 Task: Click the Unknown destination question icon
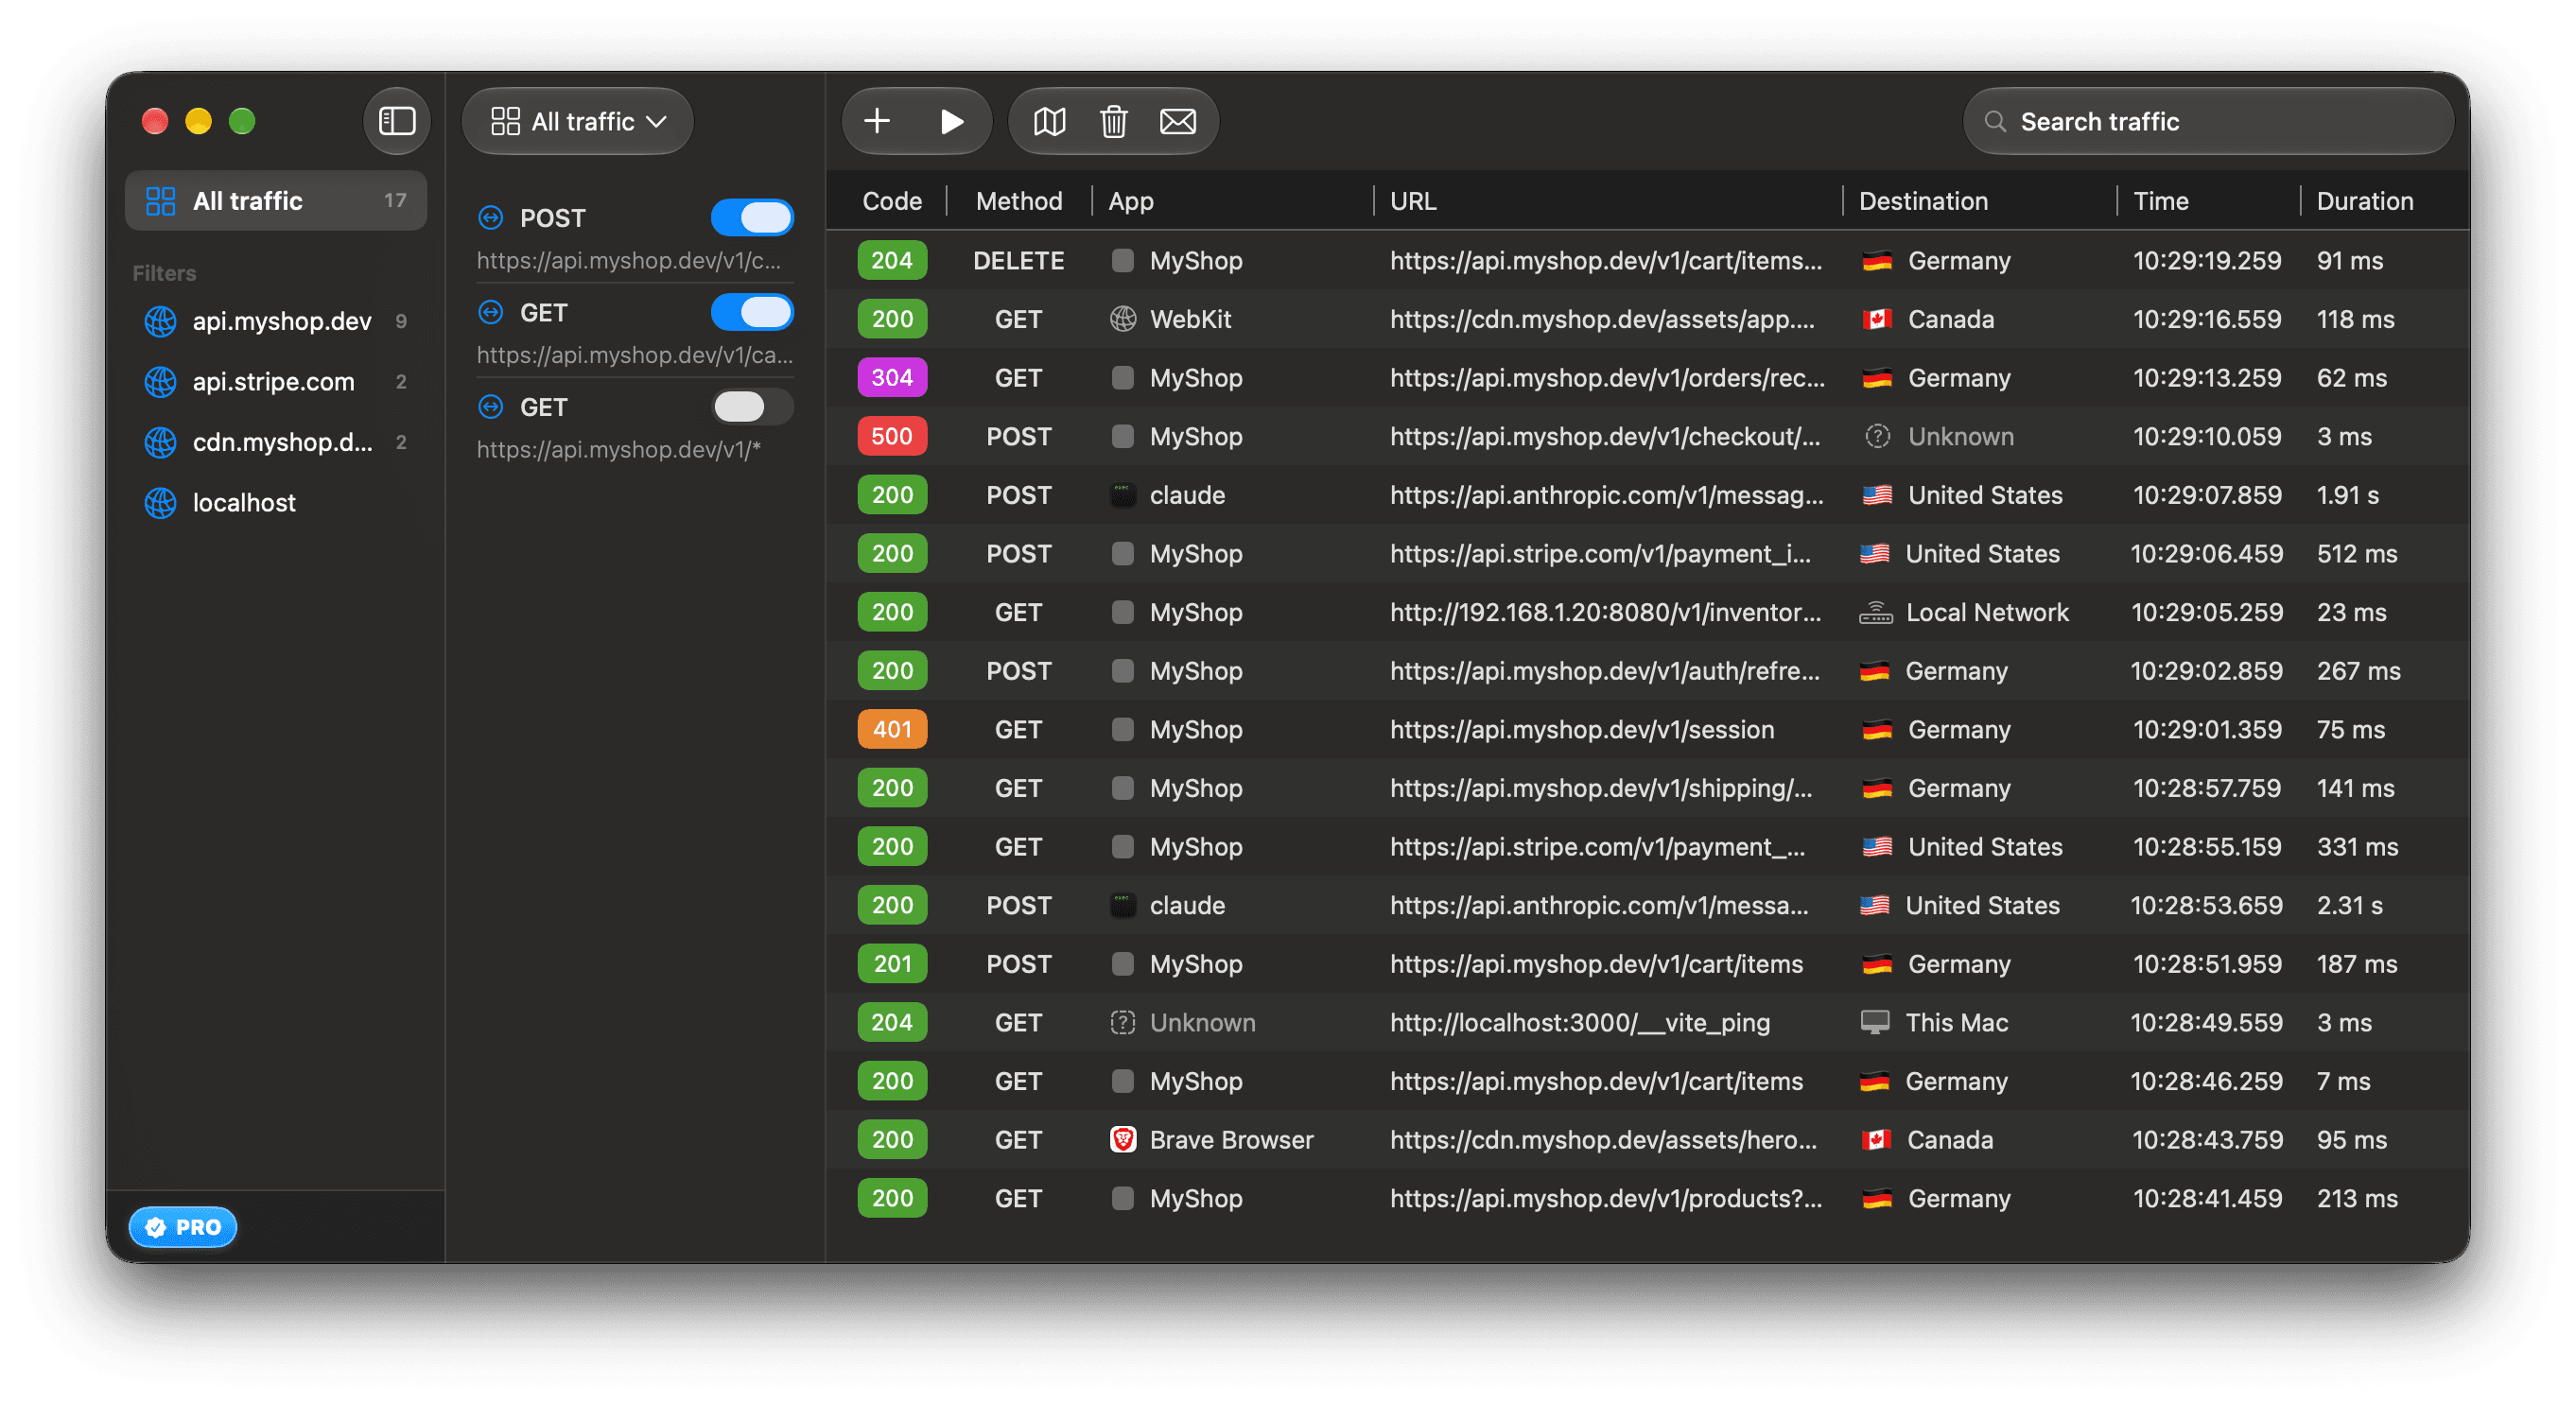[1877, 436]
